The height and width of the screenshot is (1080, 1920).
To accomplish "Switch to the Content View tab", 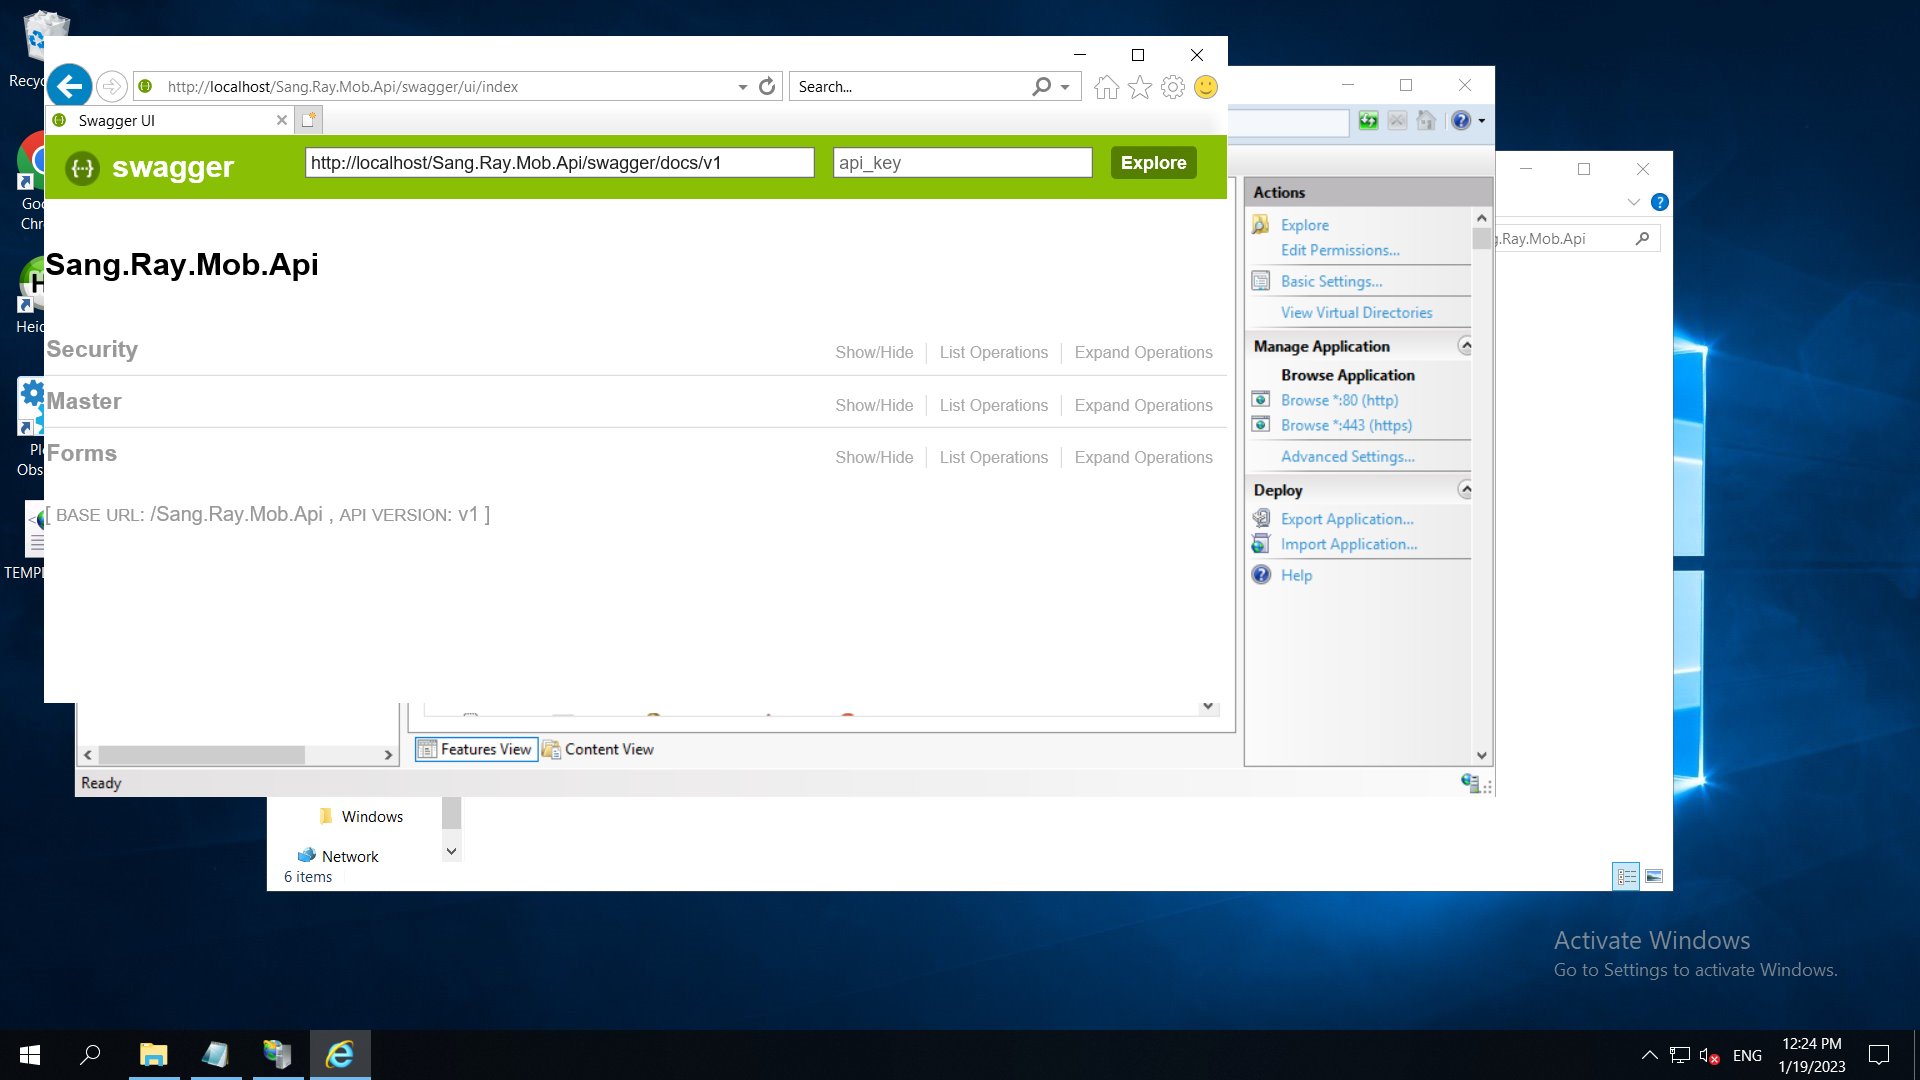I will [x=598, y=749].
